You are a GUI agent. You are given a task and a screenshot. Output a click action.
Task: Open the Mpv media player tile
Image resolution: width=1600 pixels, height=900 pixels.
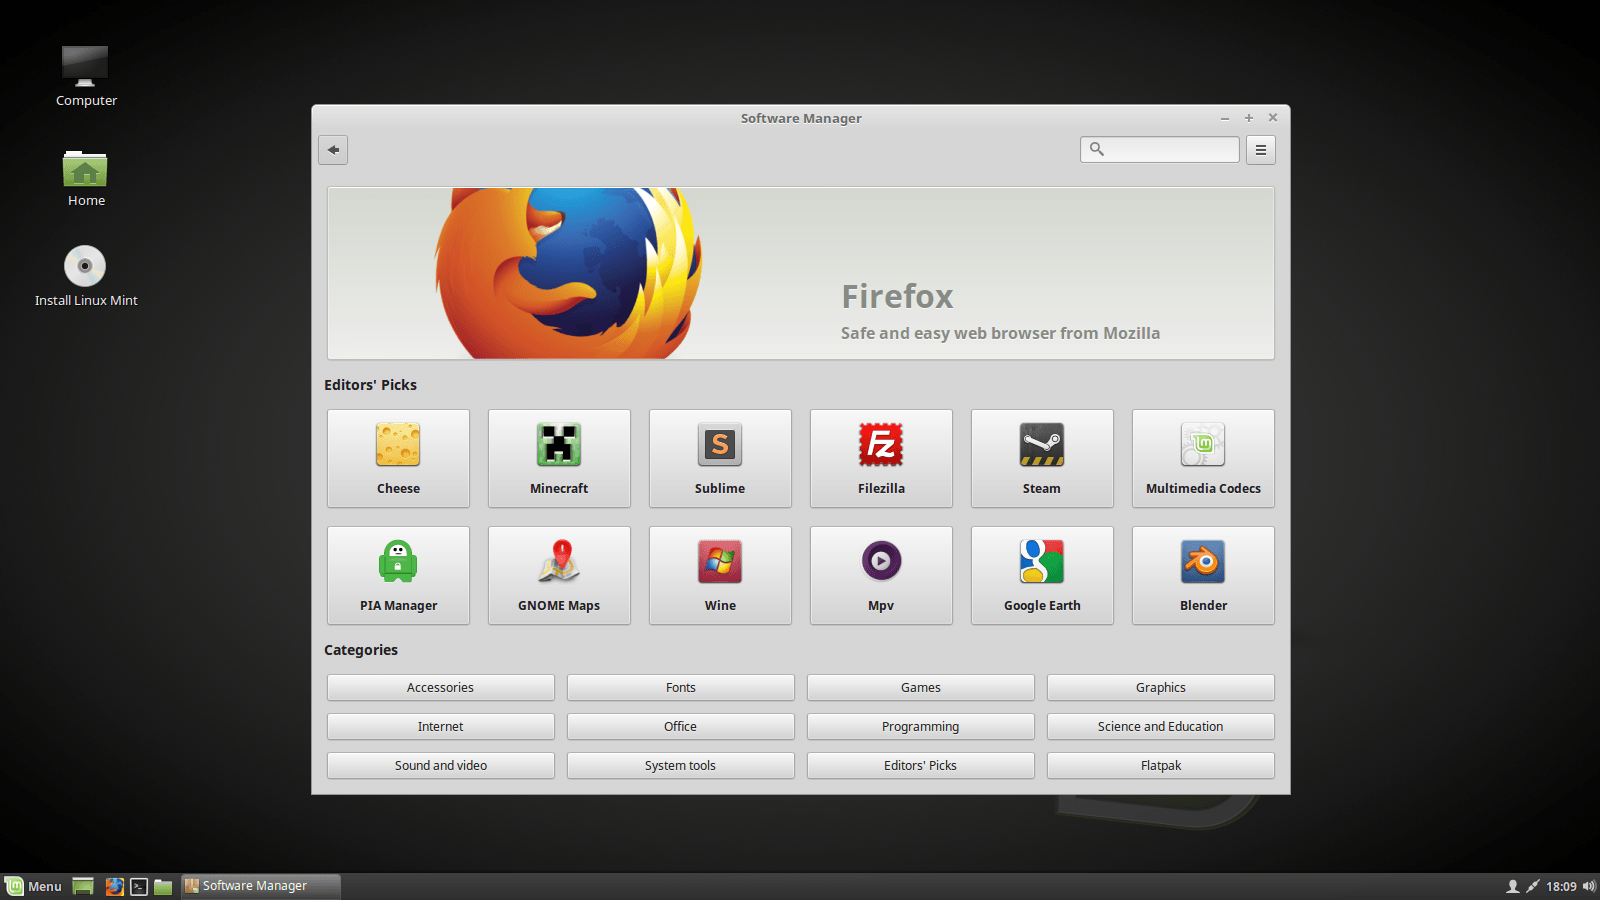pyautogui.click(x=881, y=575)
